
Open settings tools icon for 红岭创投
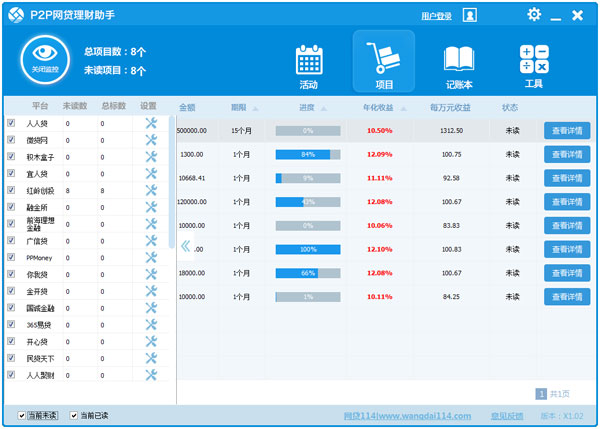coord(151,190)
